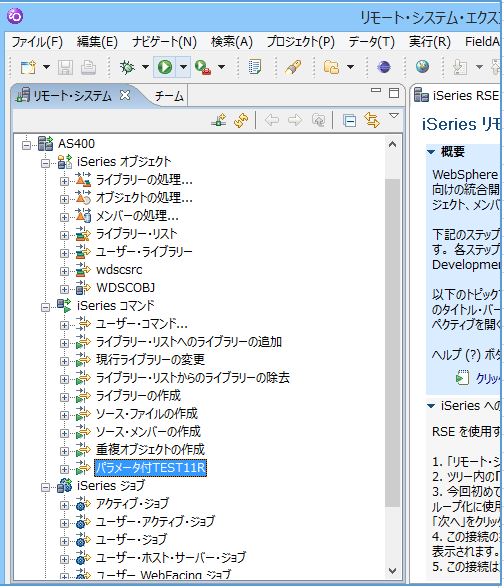Select アクティブ・ジョブ tree item
504x588 pixels.
[132, 504]
